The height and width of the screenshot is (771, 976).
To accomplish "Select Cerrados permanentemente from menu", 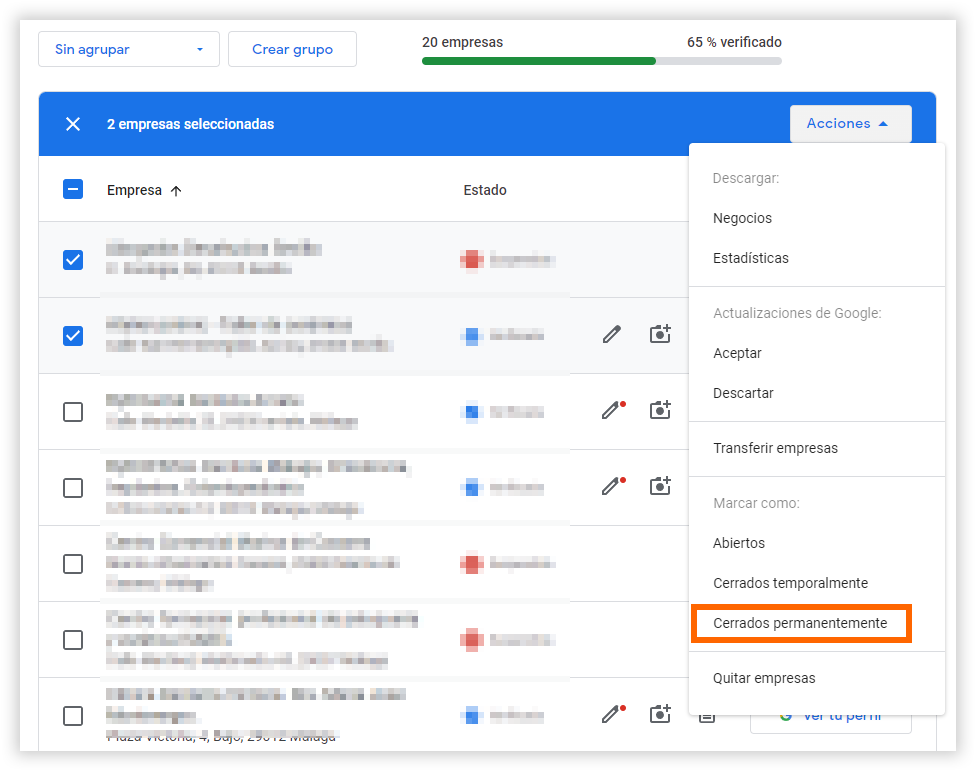I will pos(800,623).
